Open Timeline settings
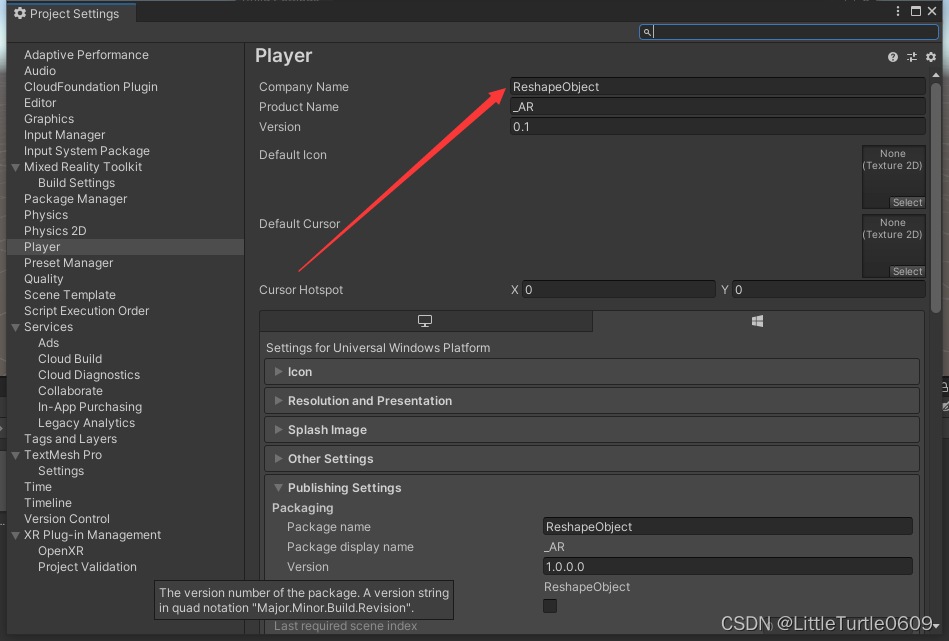Image resolution: width=949 pixels, height=641 pixels. 48,503
